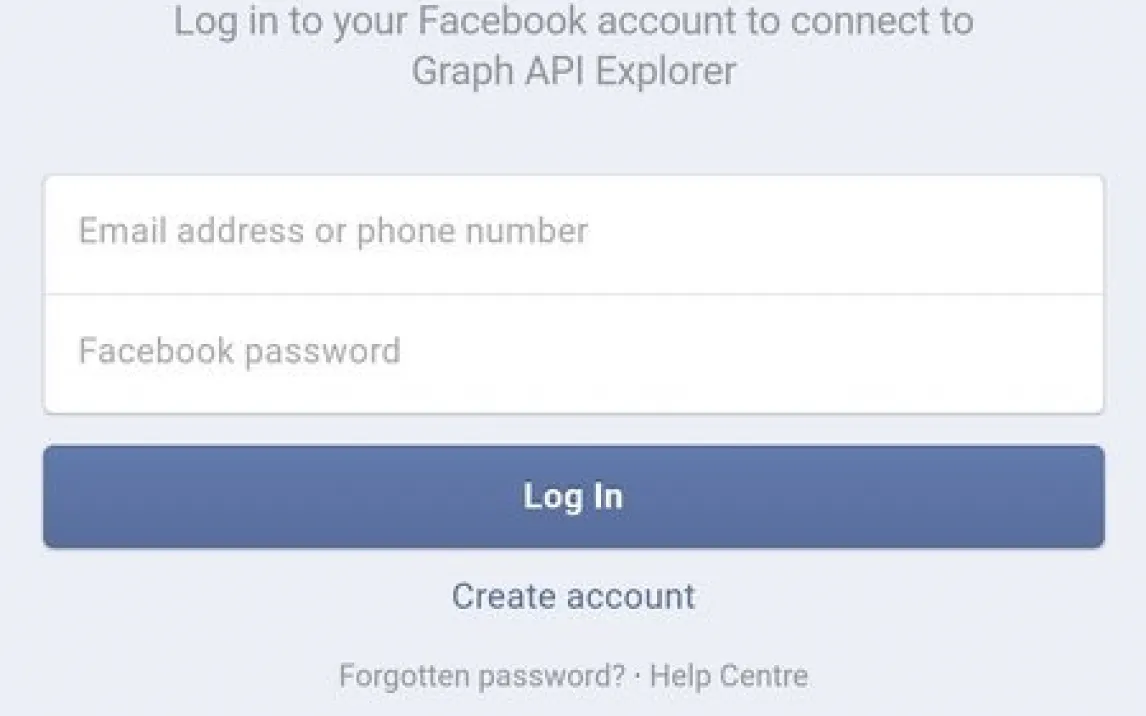The image size is (1146, 716).
Task: Open the Create account link
Action: tap(574, 596)
